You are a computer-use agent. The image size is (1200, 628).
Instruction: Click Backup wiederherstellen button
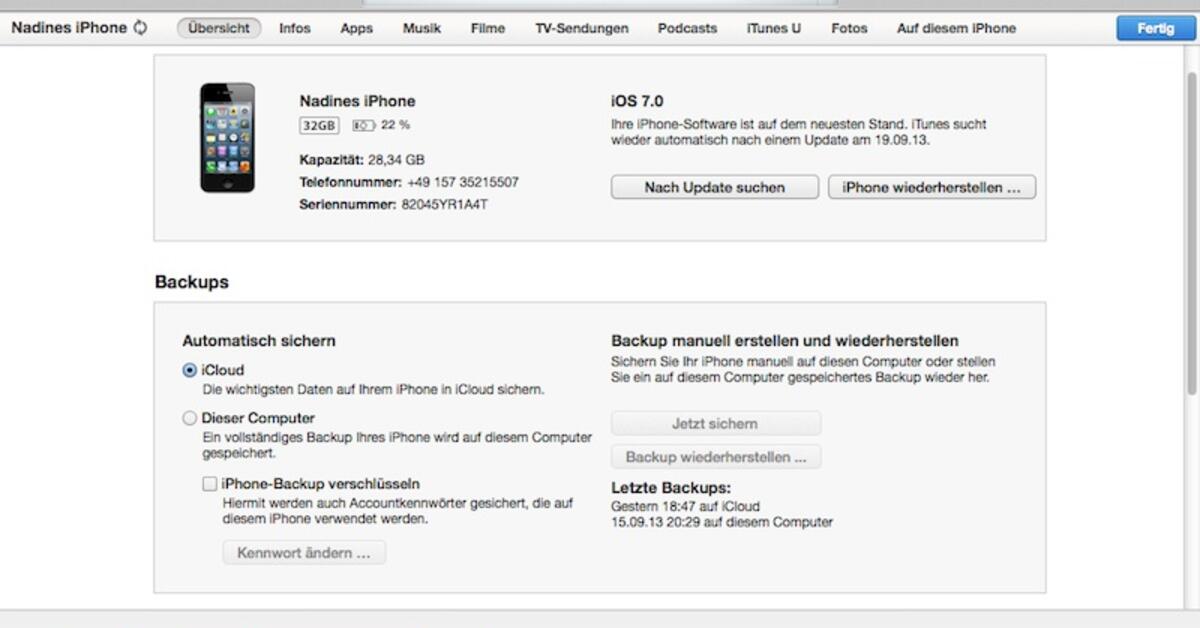coord(716,457)
